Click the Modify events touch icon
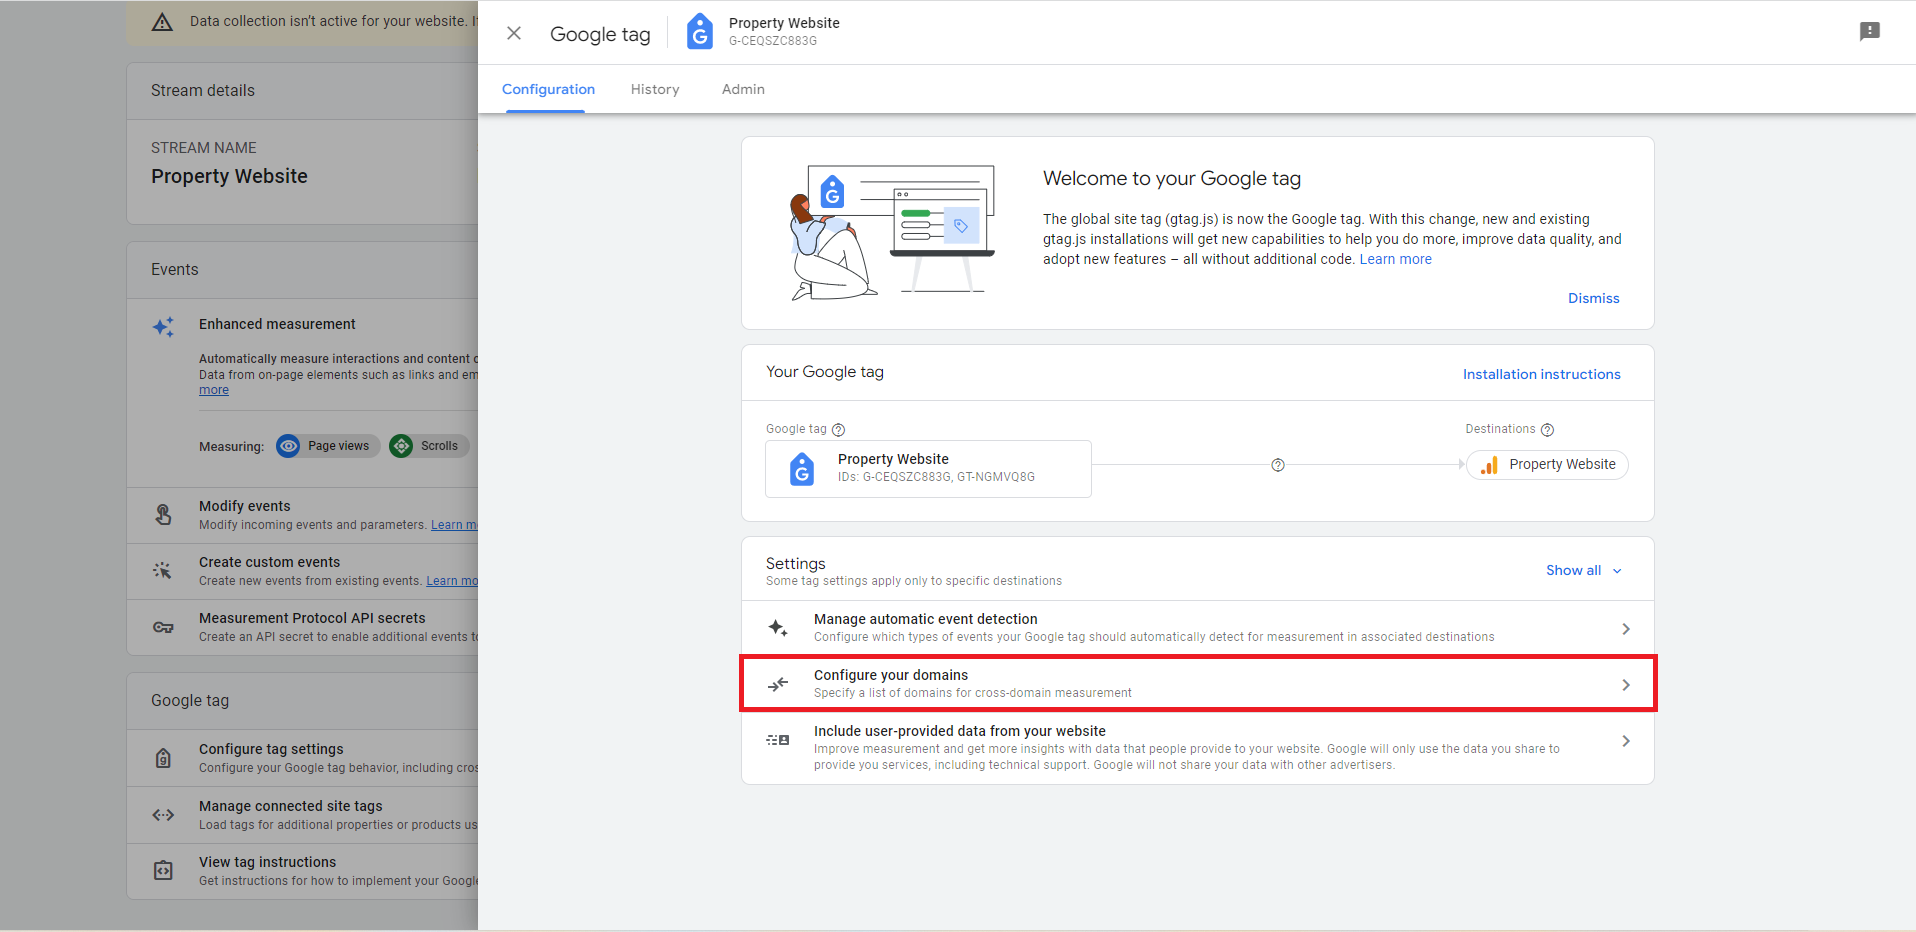Viewport: 1916px width, 932px height. tap(163, 514)
